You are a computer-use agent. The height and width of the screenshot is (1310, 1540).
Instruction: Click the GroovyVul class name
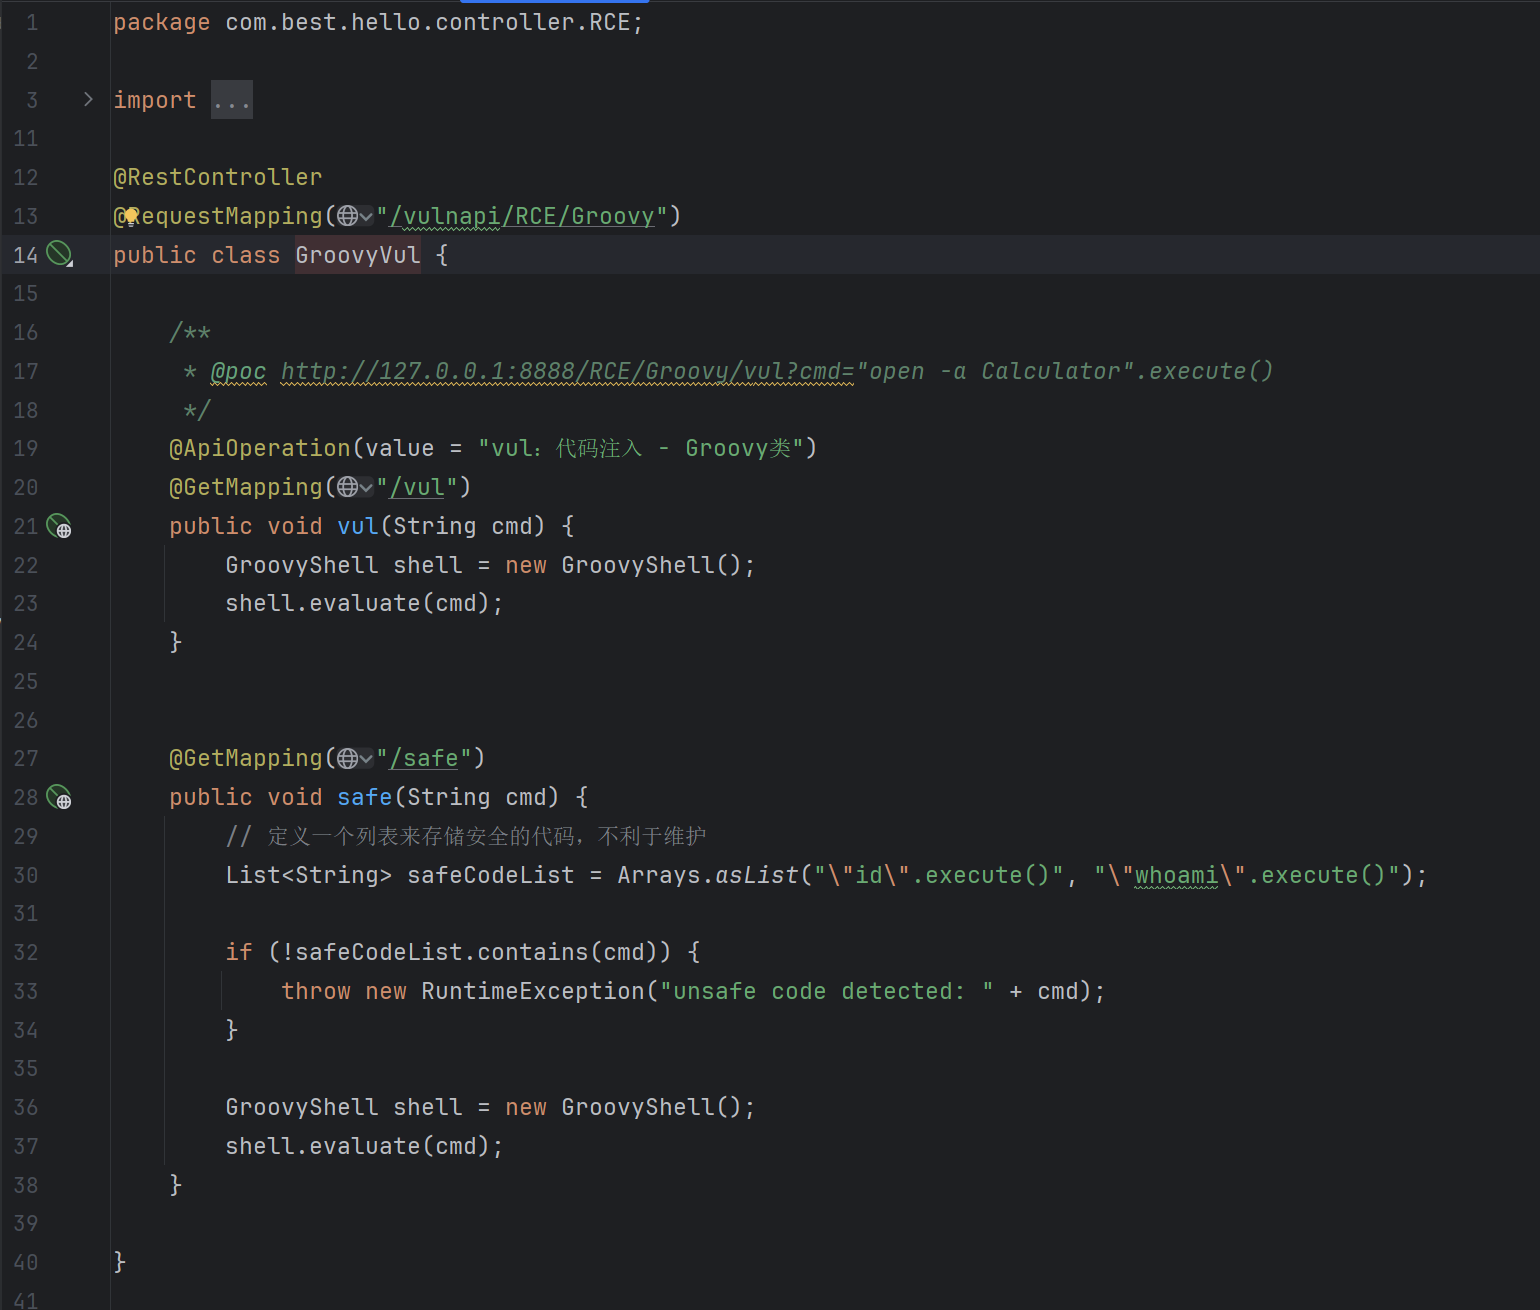358,255
